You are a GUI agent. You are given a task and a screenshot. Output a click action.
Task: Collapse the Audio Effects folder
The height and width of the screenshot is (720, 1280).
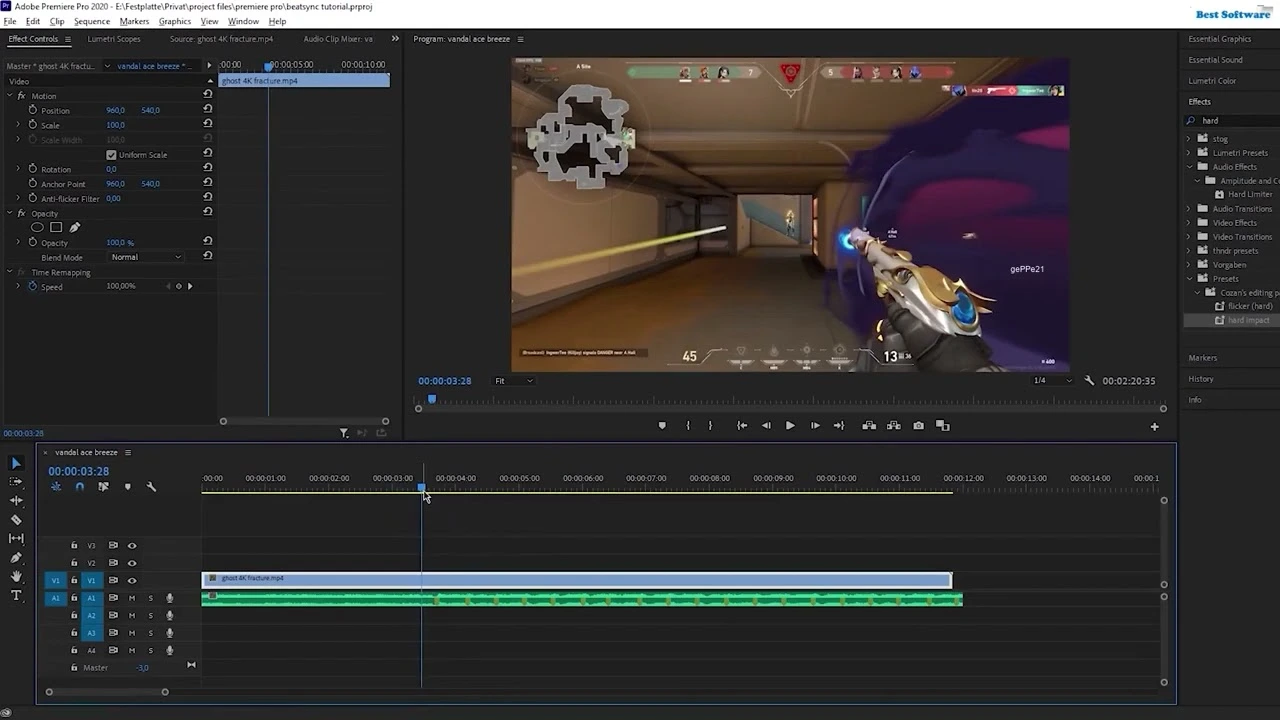pyautogui.click(x=1189, y=167)
